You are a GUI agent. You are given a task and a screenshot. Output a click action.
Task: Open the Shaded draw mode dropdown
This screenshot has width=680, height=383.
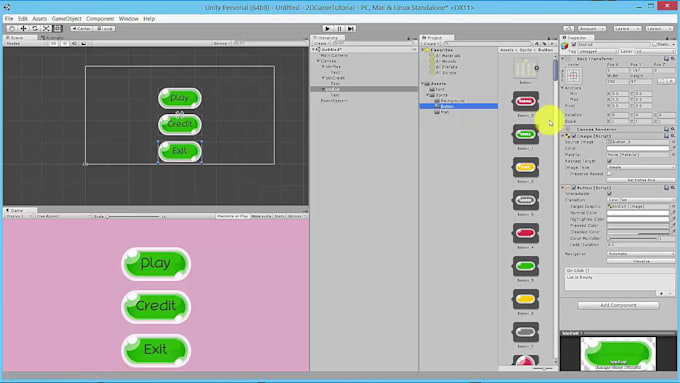click(25, 44)
